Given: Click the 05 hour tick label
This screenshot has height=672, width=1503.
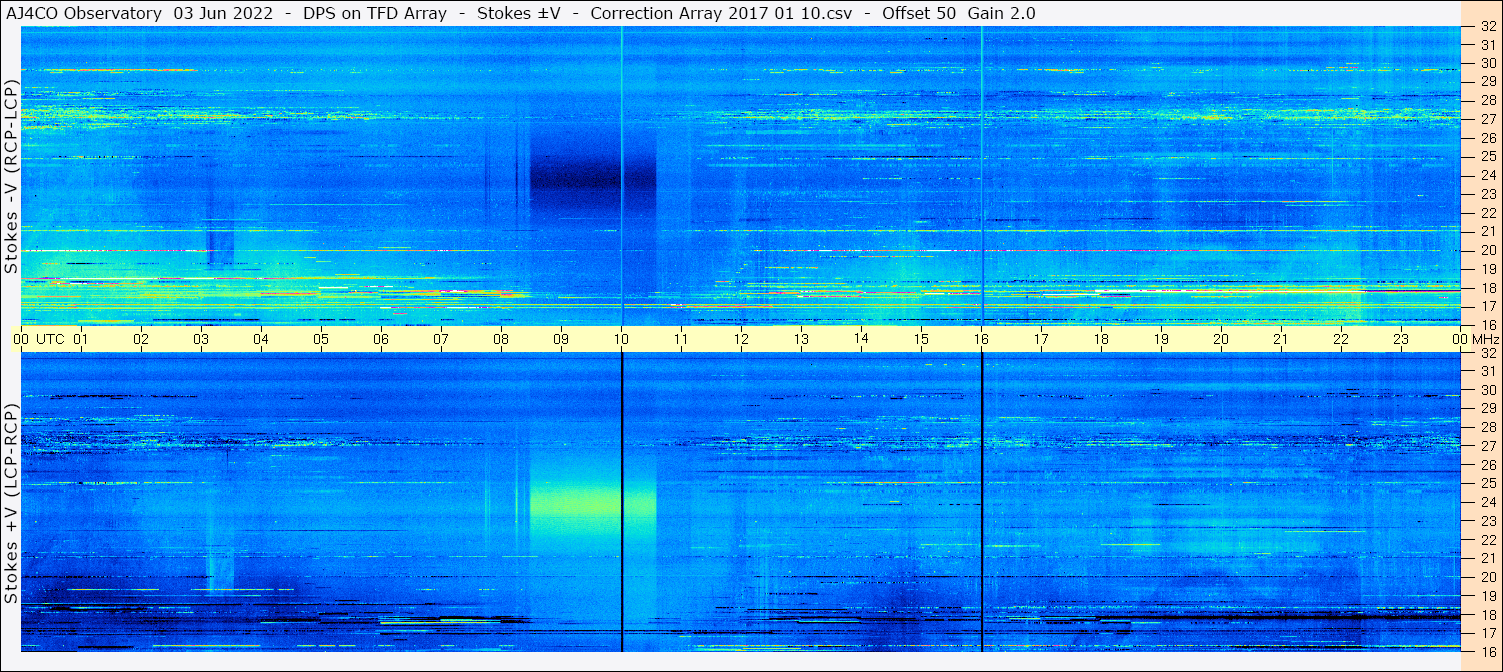Looking at the screenshot, I should (321, 339).
